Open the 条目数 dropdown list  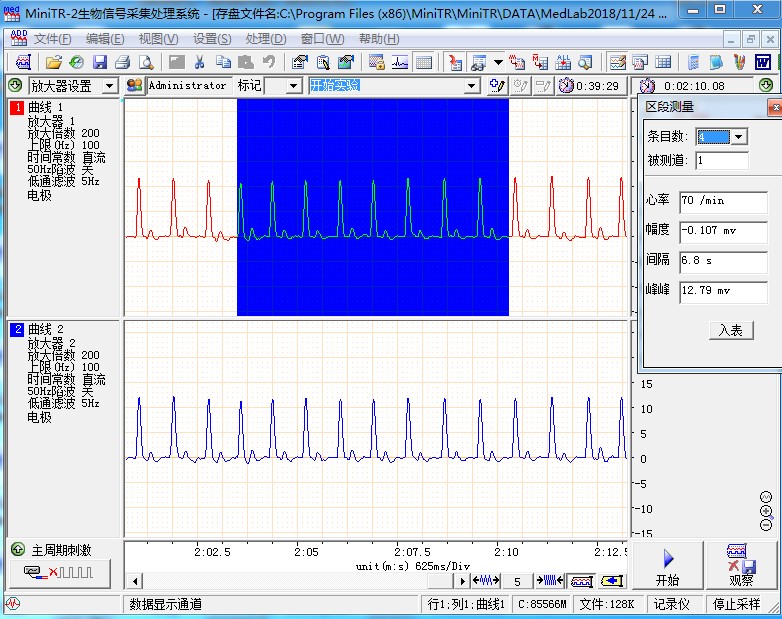pos(738,137)
